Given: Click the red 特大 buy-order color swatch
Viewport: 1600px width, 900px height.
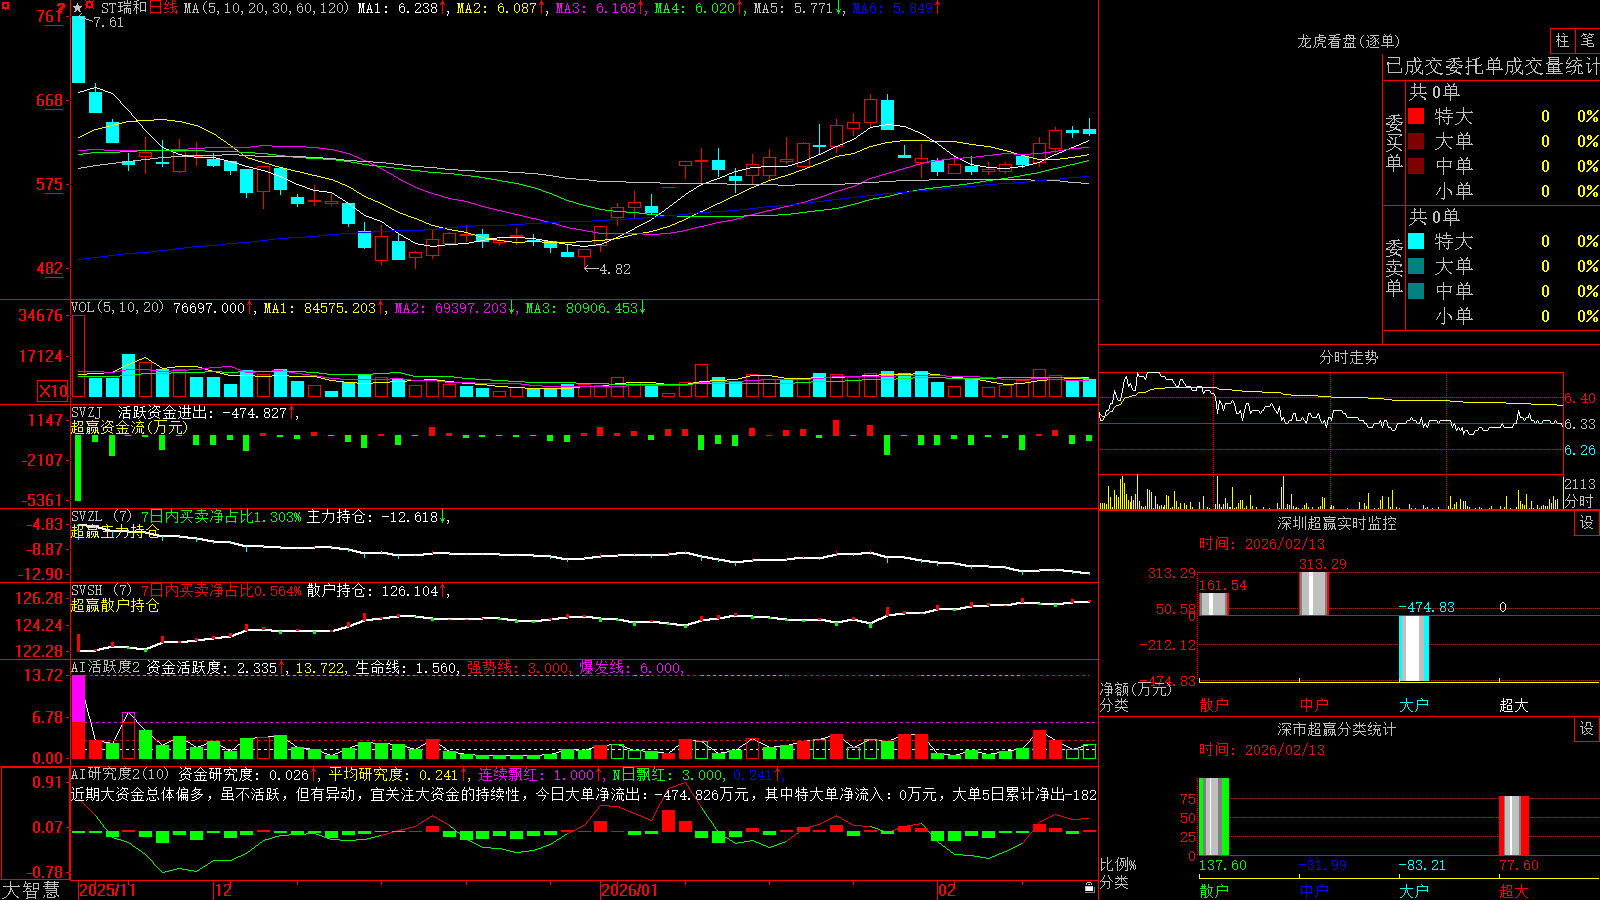Looking at the screenshot, I should coord(1416,116).
